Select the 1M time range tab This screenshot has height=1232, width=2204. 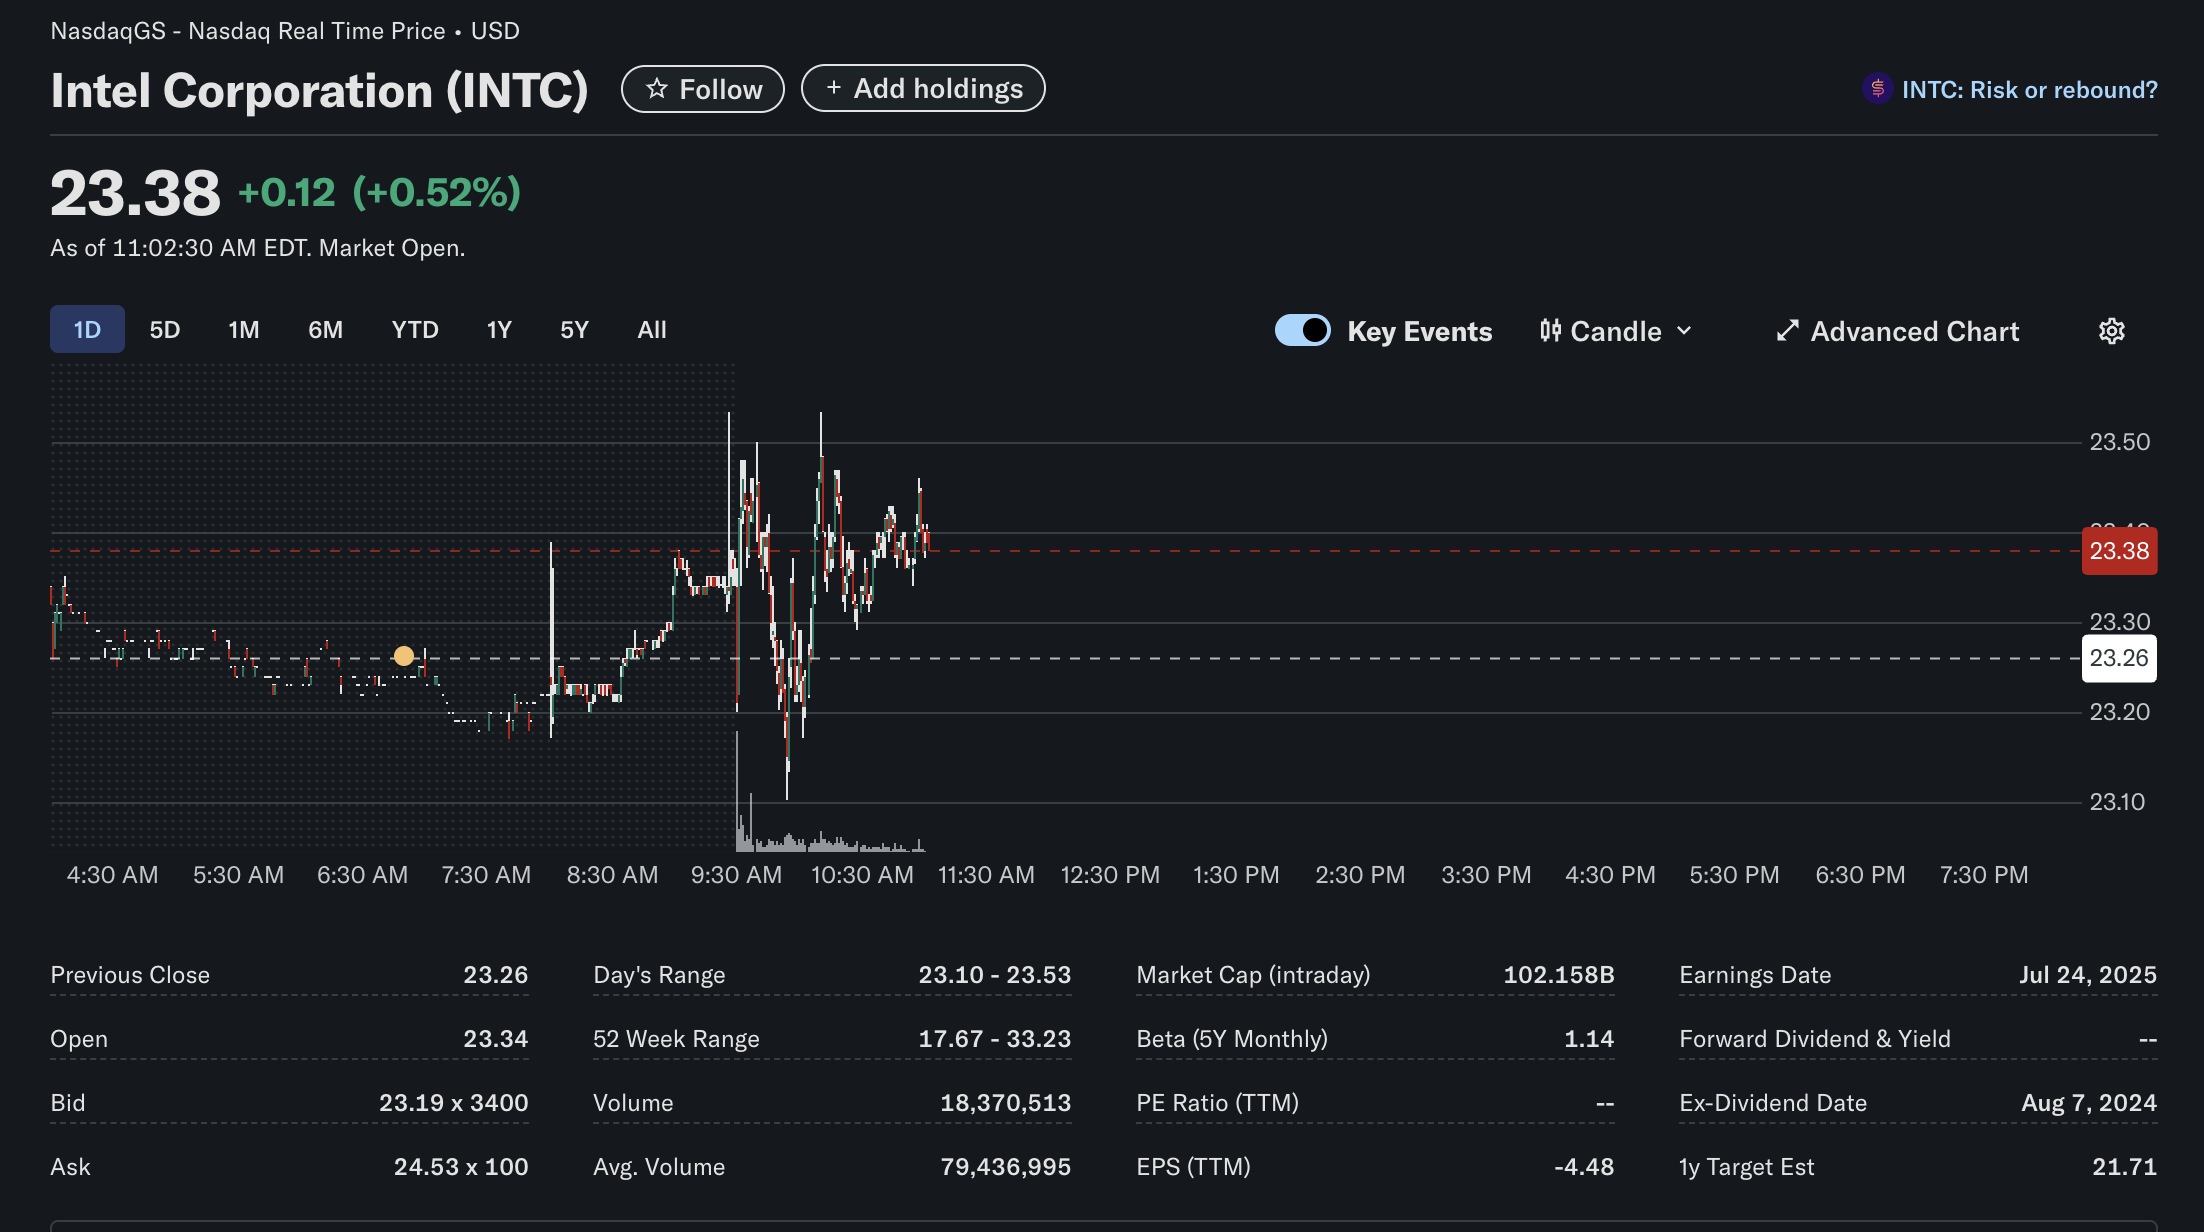244,329
